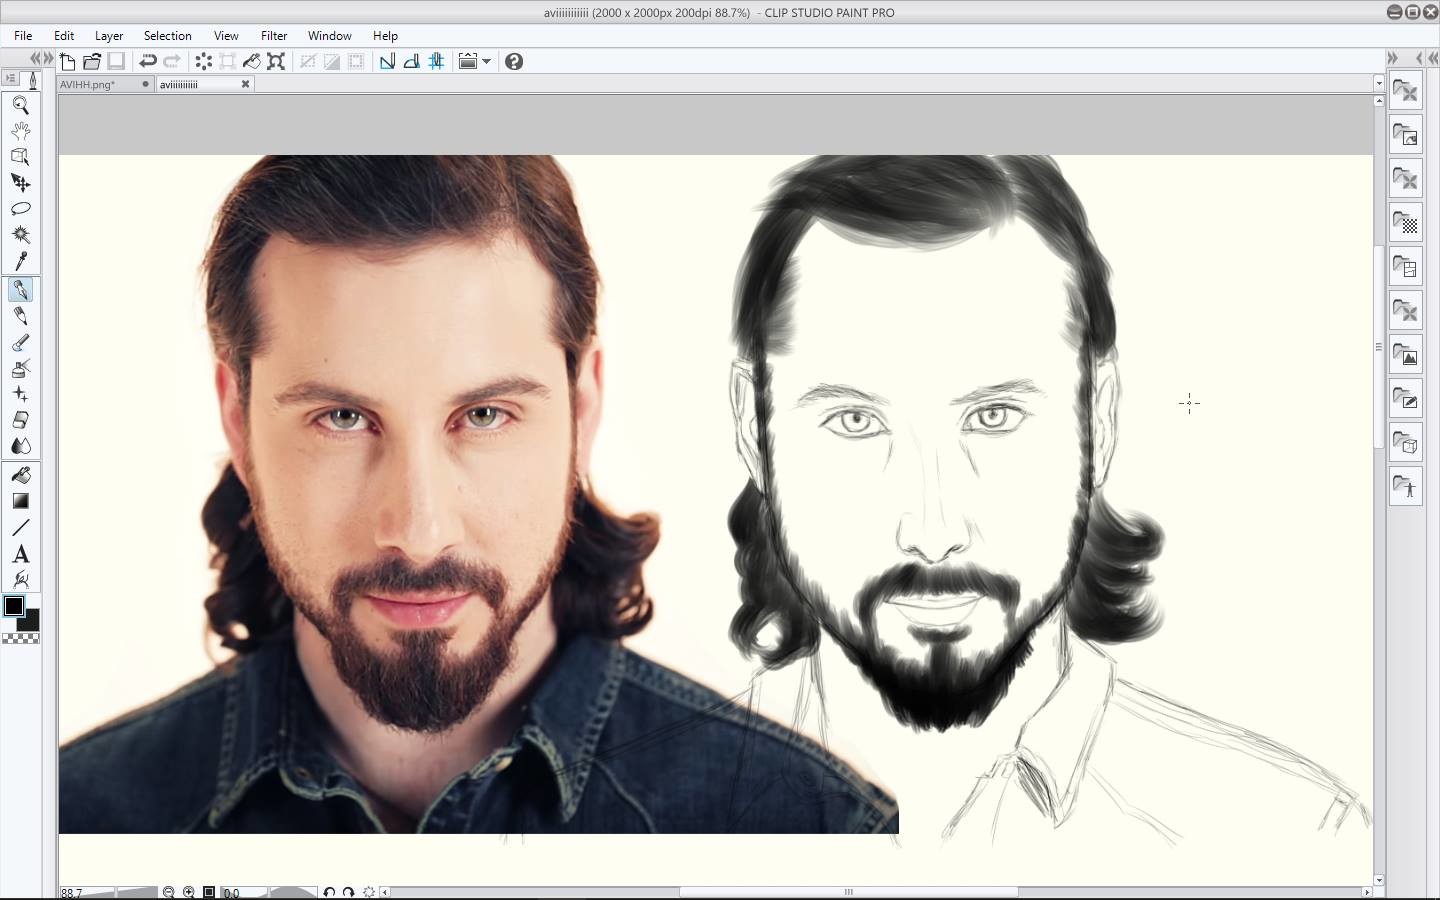The image size is (1440, 900).
Task: Click the Open file folder icon
Action: coord(92,61)
